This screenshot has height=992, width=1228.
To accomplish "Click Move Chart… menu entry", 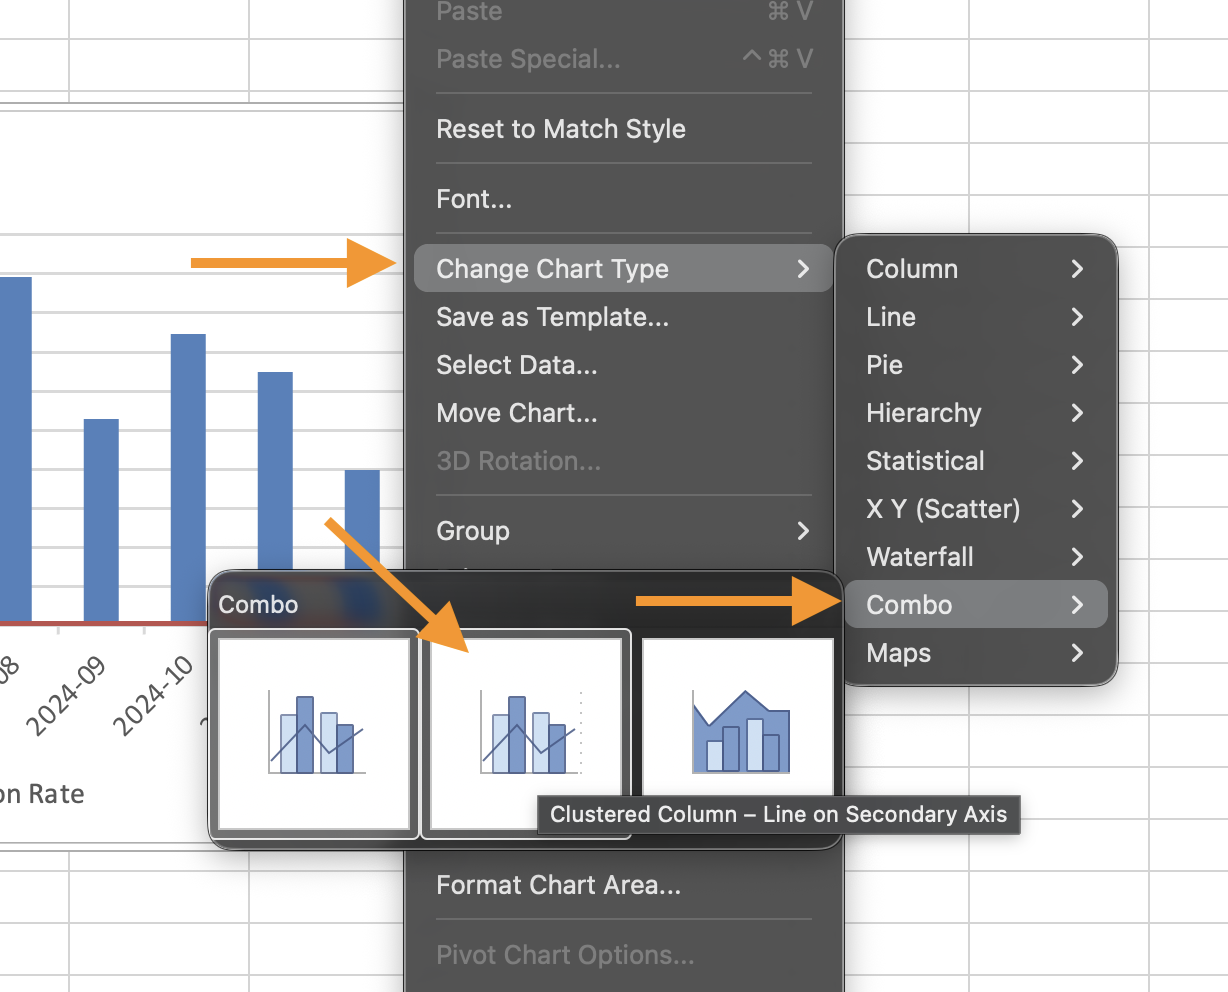I will [516, 413].
